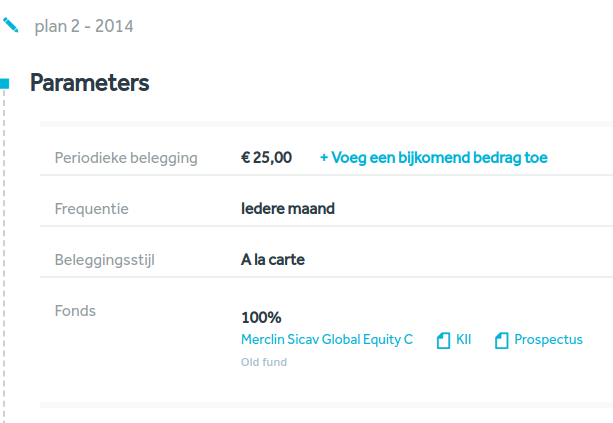The image size is (613, 423).
Task: Open the Prospectus text link
Action: (x=548, y=340)
